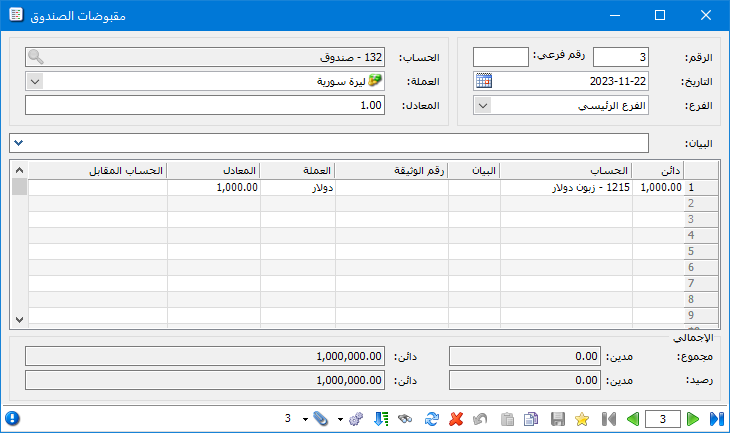730x433 pixels.
Task: Click the undo arrow icon
Action: pyautogui.click(x=480, y=419)
